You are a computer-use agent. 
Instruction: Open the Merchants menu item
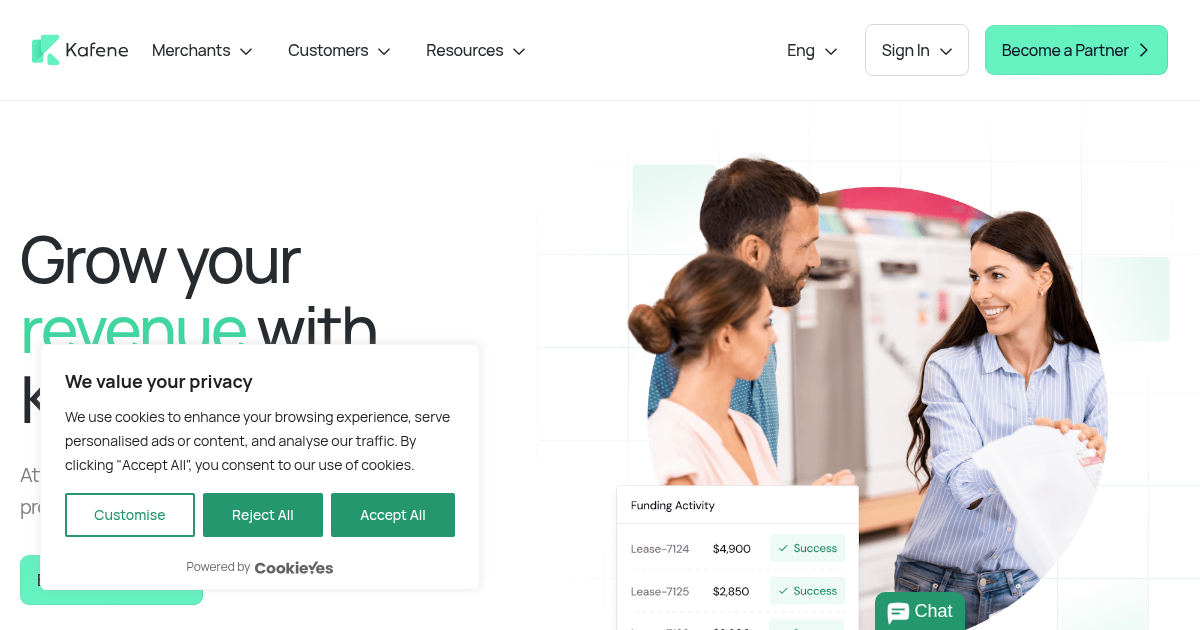(202, 50)
